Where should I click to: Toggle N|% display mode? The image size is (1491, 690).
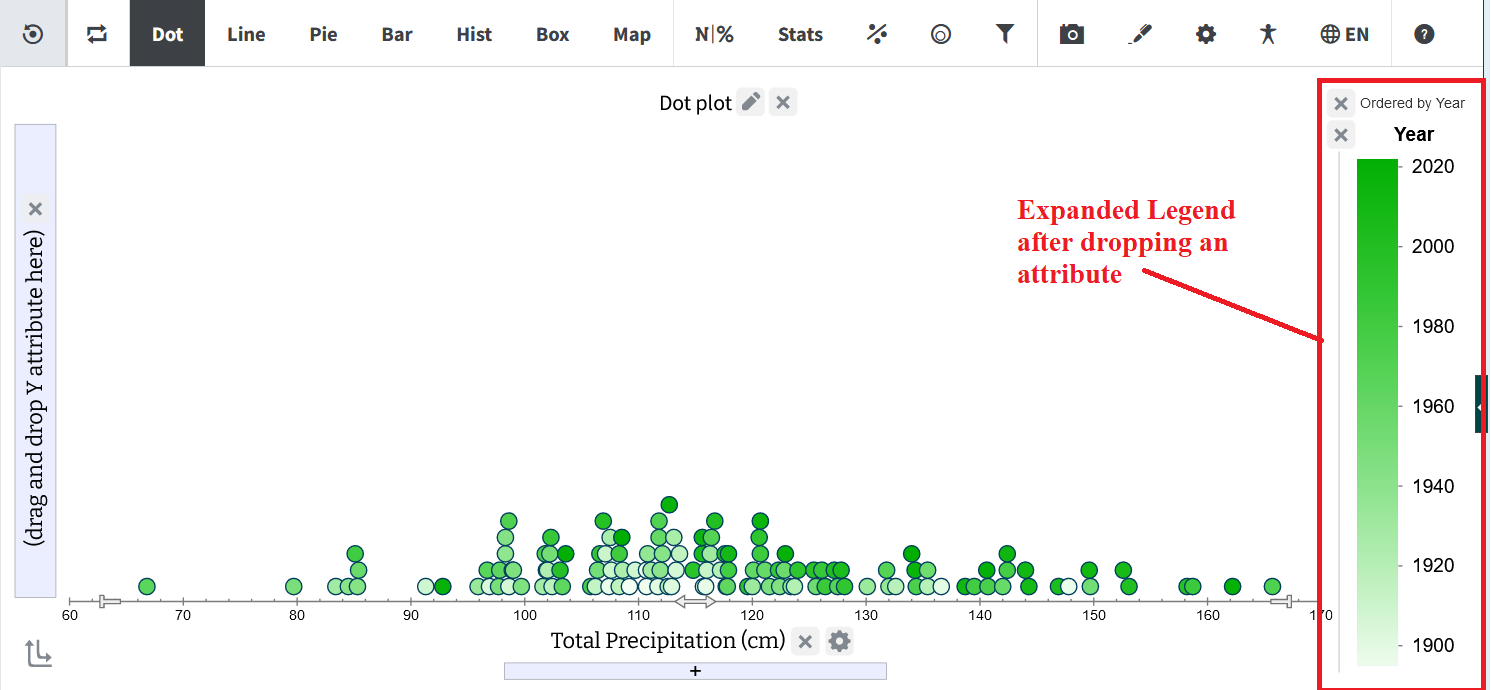click(x=714, y=34)
